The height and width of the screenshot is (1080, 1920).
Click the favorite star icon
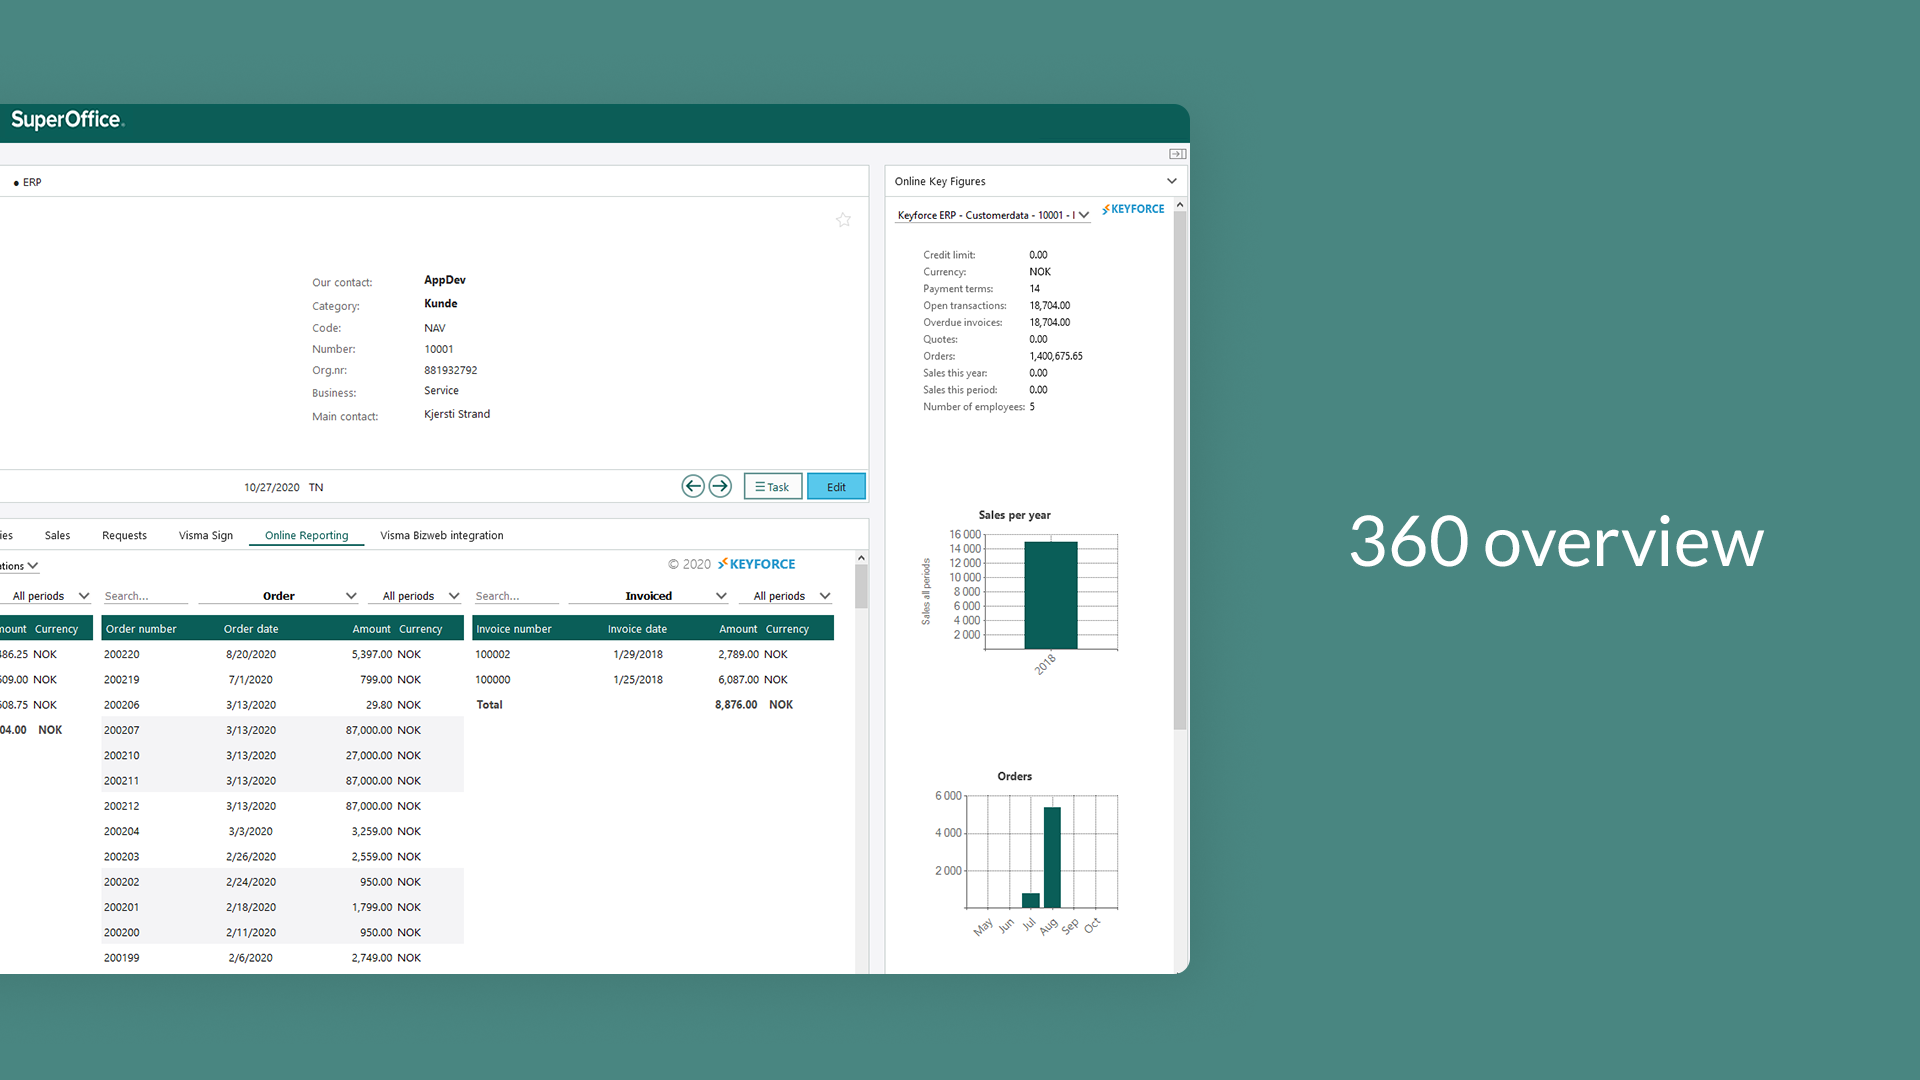tap(843, 220)
